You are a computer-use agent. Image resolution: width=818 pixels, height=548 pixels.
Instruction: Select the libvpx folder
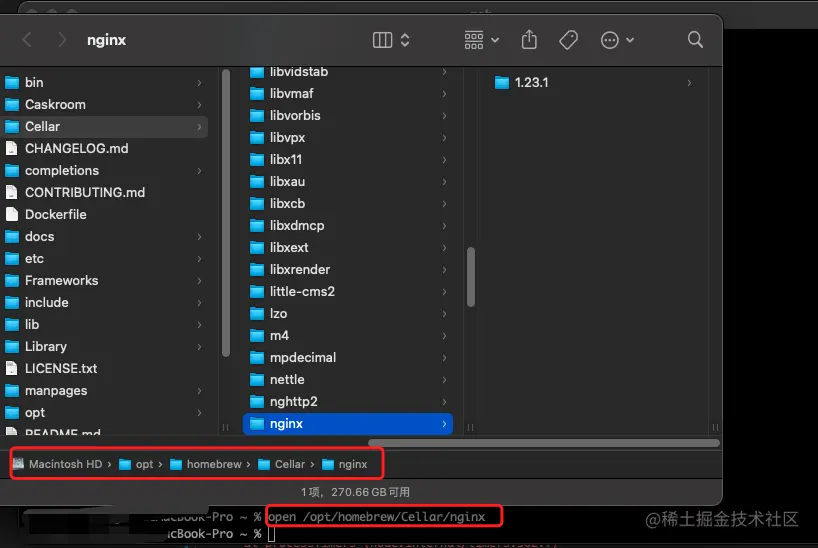(348, 137)
